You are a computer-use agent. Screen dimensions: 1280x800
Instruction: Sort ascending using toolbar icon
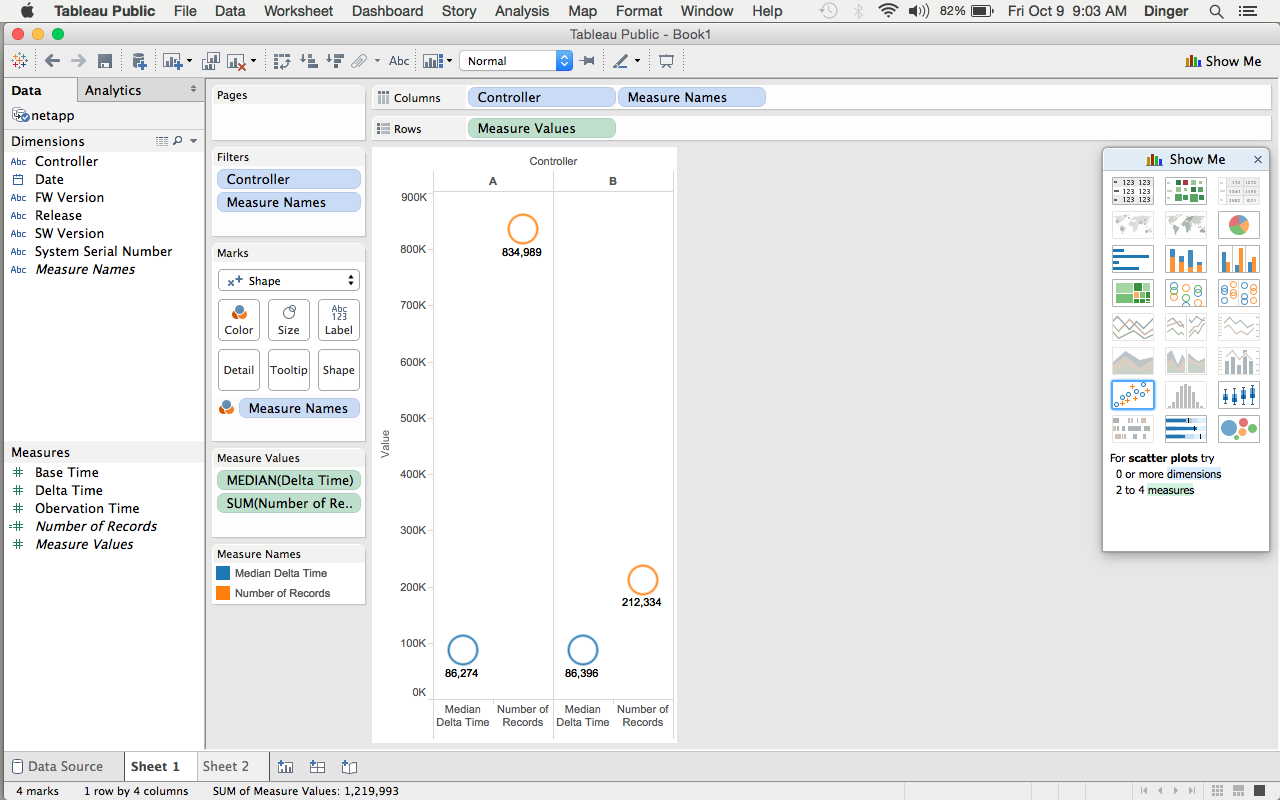coord(309,61)
